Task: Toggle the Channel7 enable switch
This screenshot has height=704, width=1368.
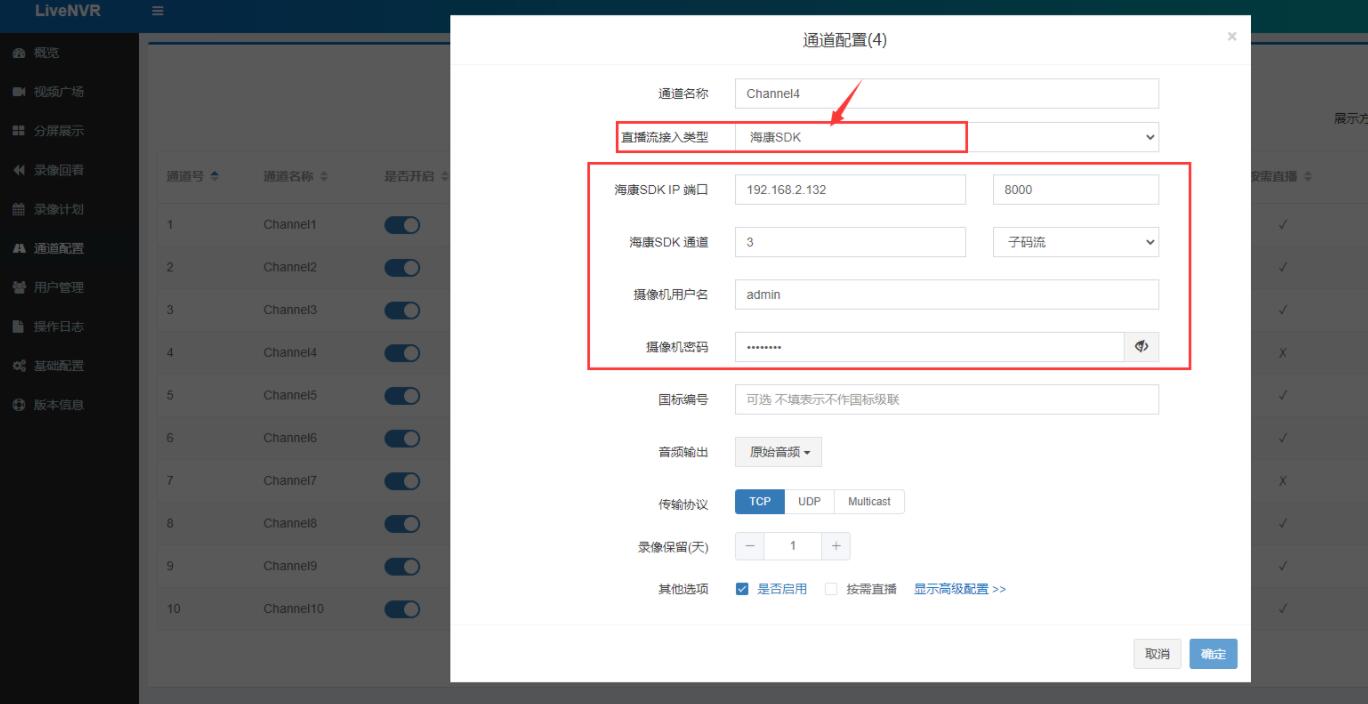Action: point(402,481)
